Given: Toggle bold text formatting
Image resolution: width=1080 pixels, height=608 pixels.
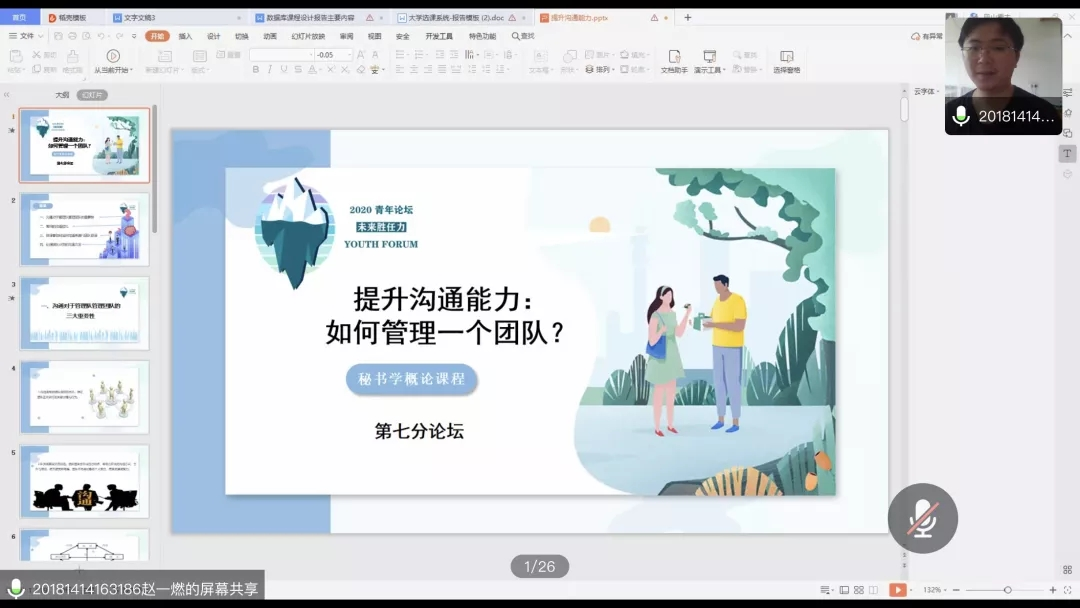Looking at the screenshot, I should (x=256, y=70).
